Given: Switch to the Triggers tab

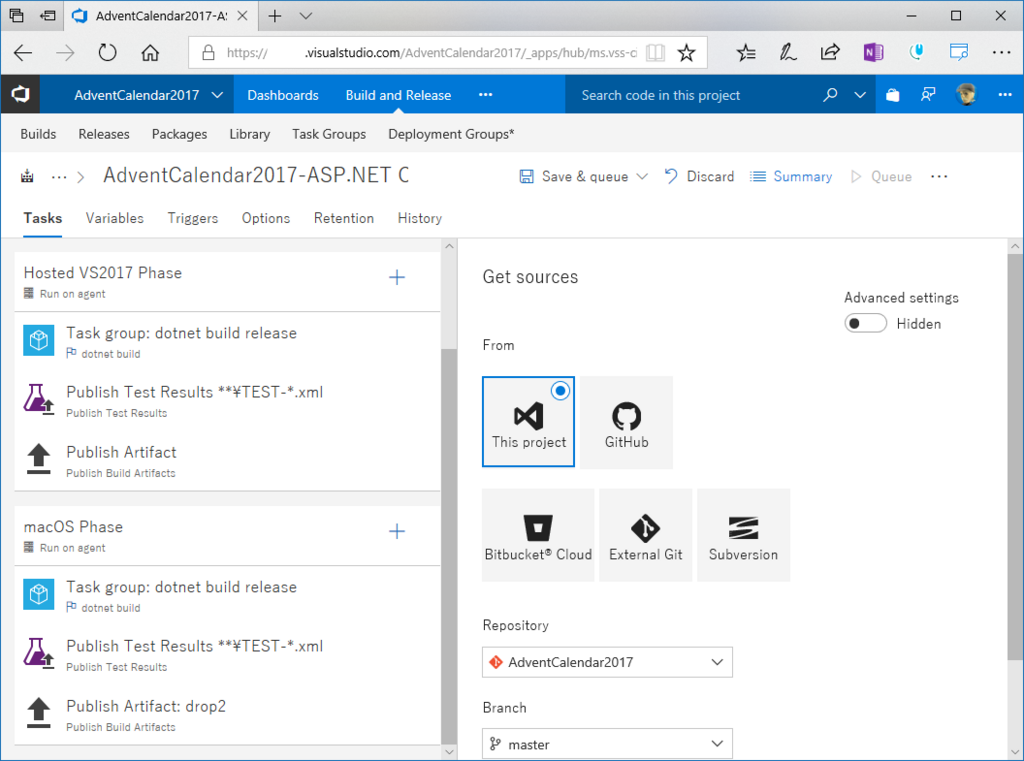Looking at the screenshot, I should pos(193,218).
